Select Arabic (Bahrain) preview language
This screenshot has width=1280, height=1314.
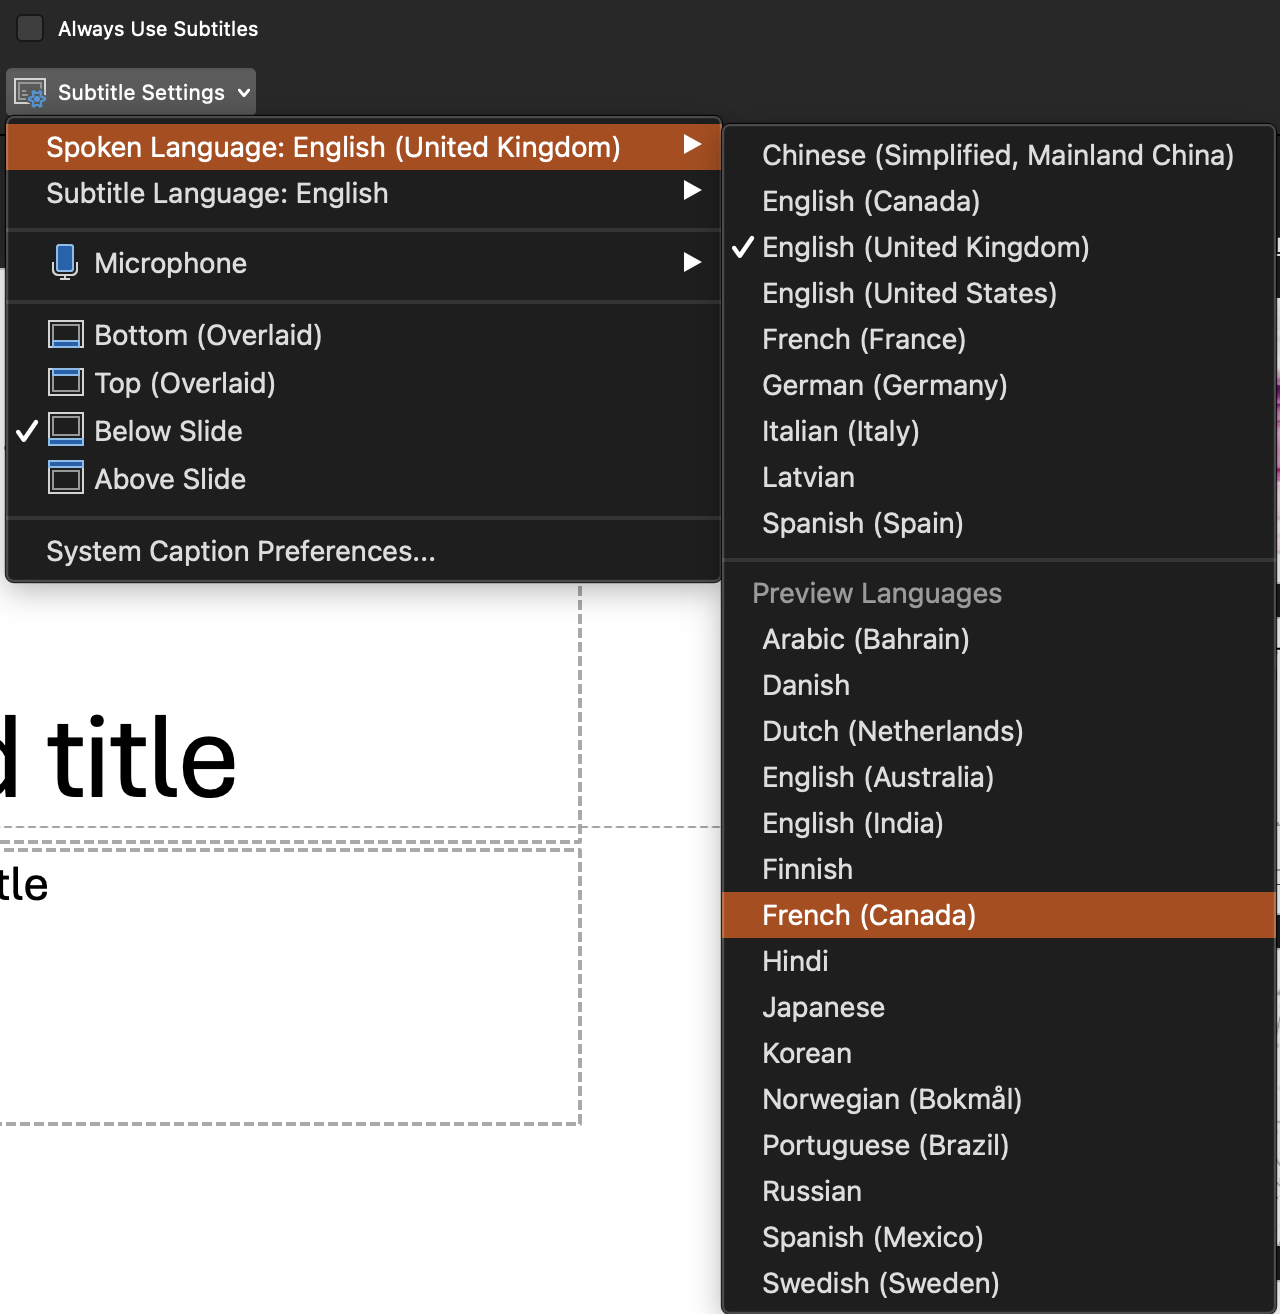999,639
